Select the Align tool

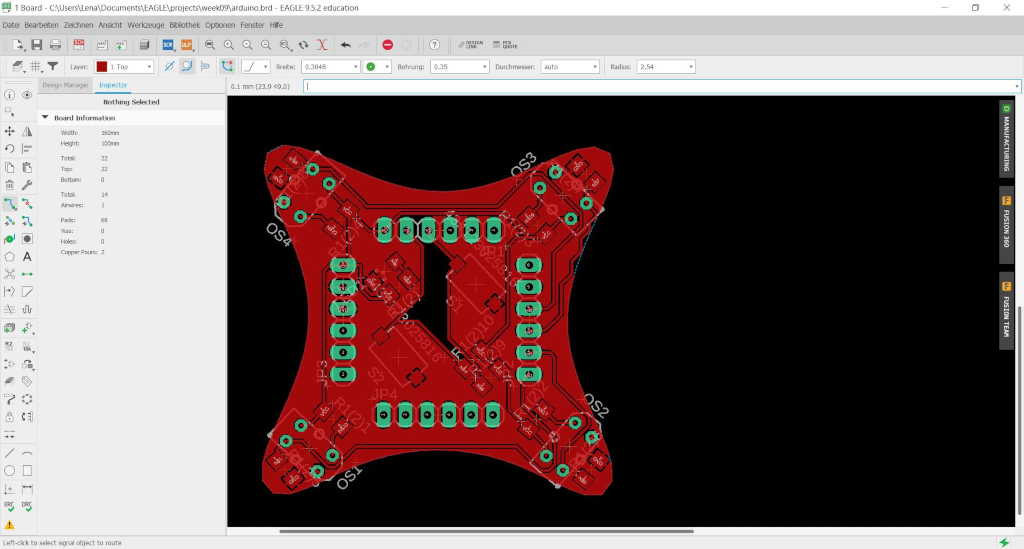[x=27, y=149]
